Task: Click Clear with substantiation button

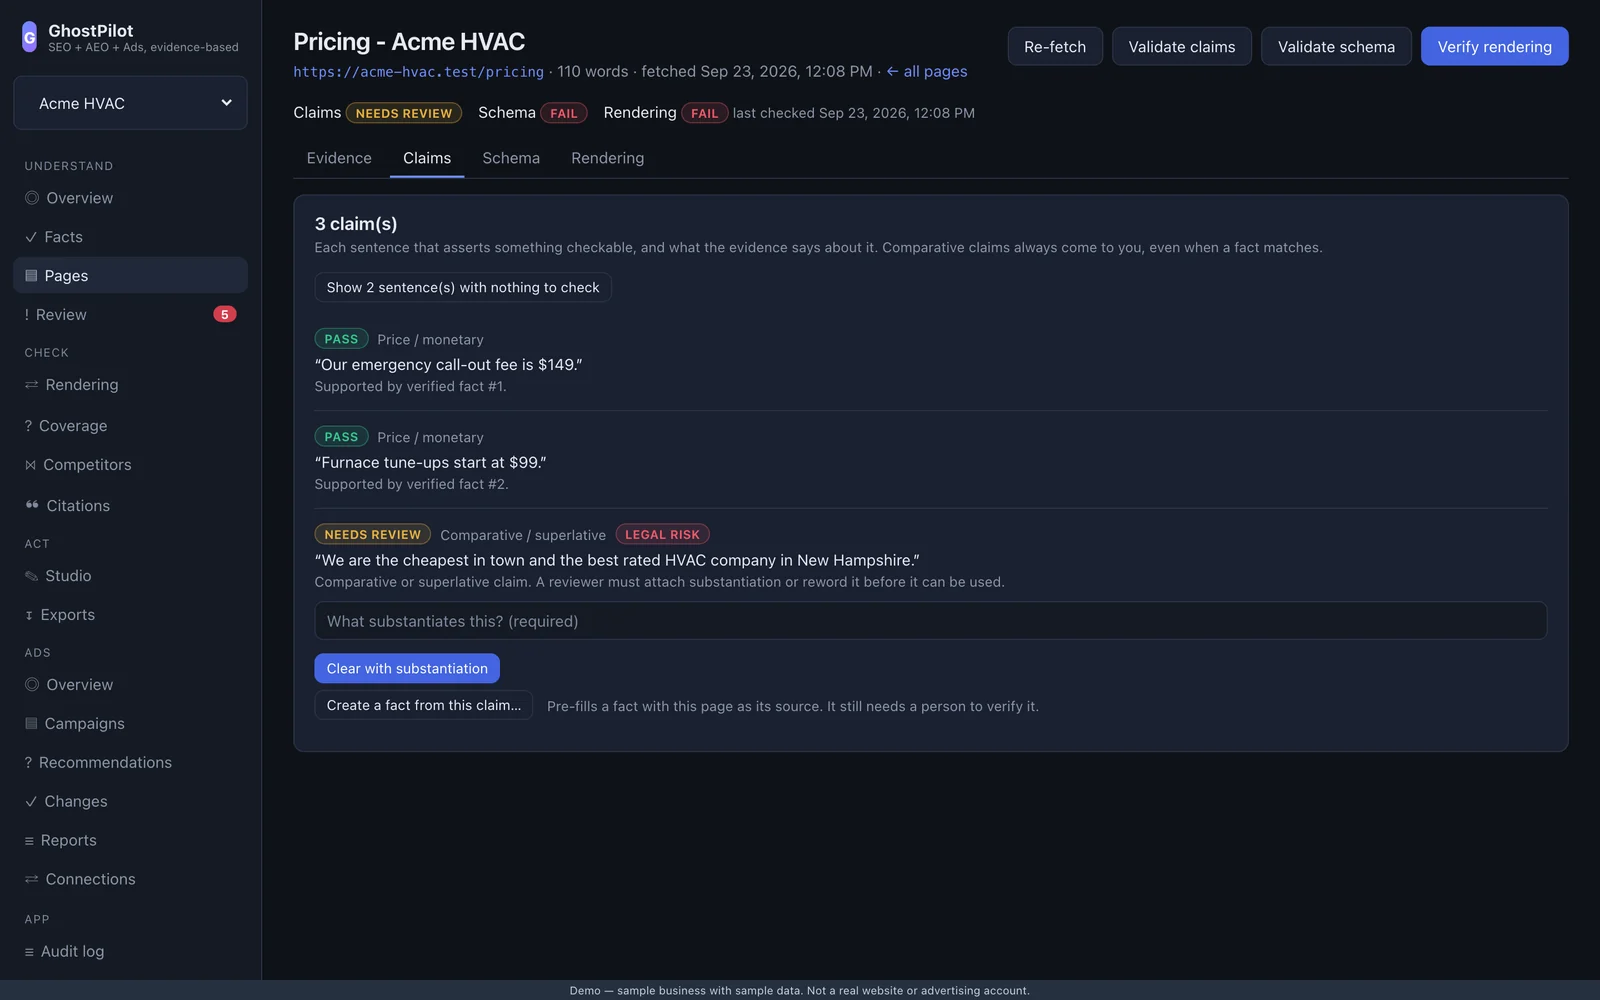Action: (407, 668)
